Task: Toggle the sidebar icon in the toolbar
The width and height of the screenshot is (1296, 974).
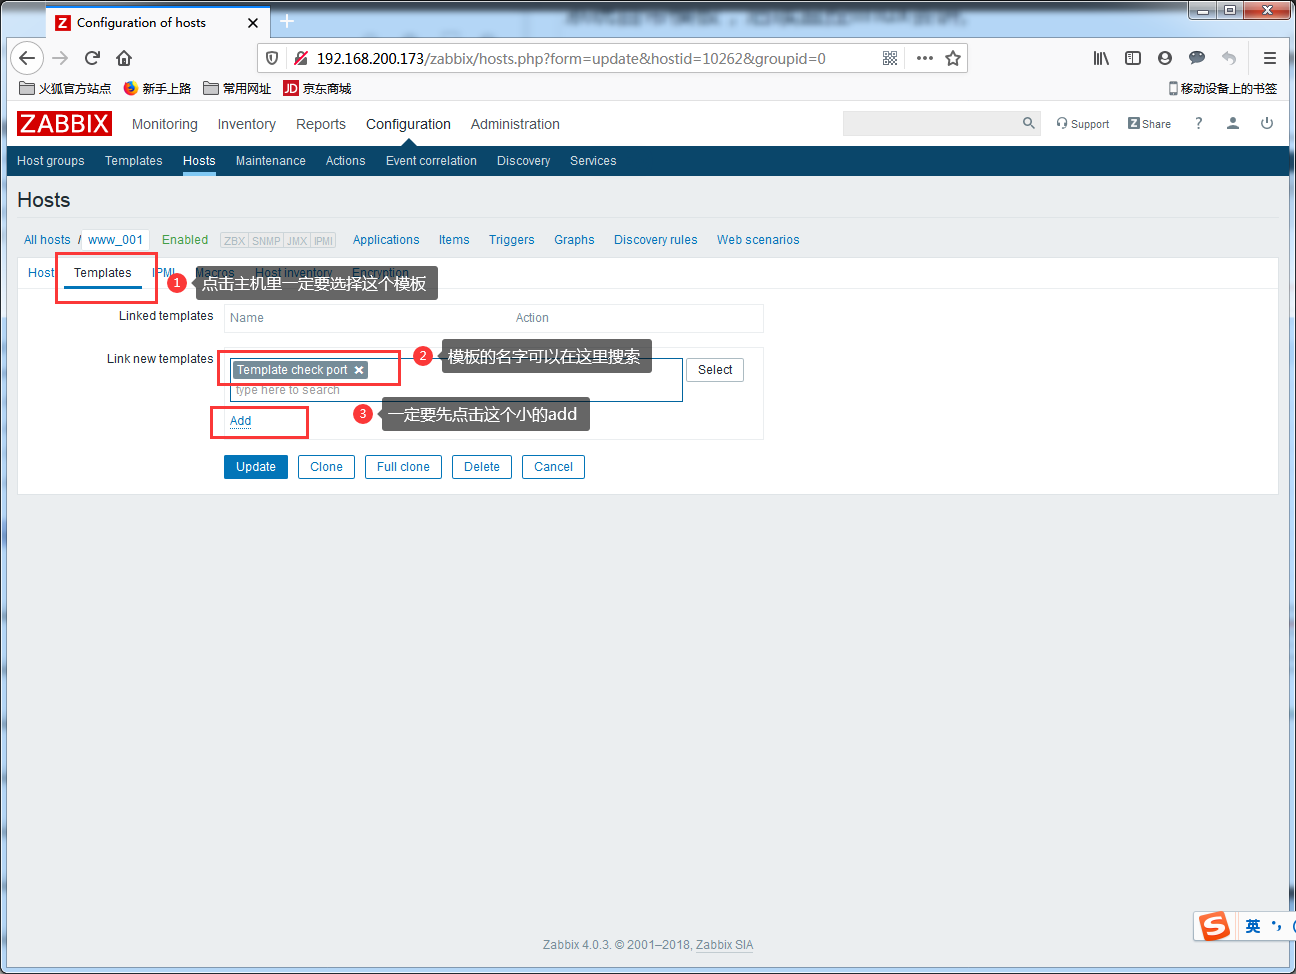Action: pyautogui.click(x=1133, y=58)
